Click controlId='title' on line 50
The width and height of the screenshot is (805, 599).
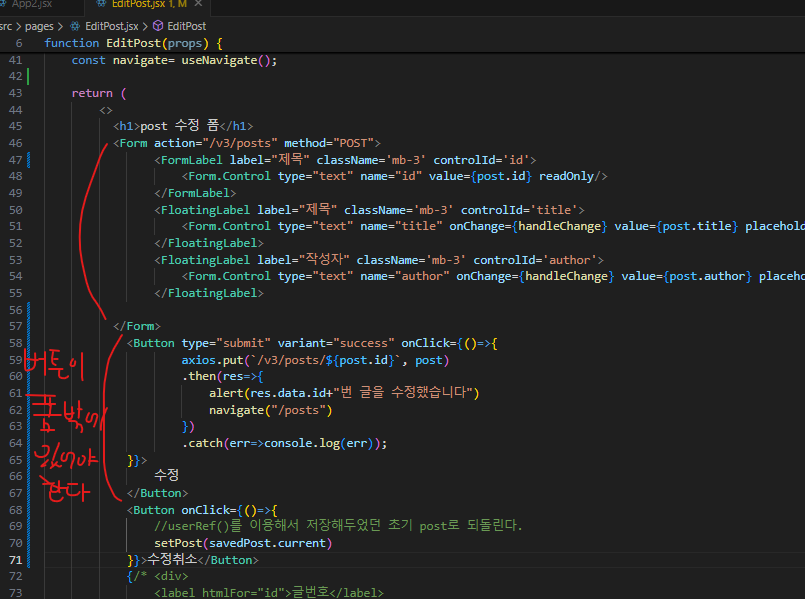coord(519,210)
